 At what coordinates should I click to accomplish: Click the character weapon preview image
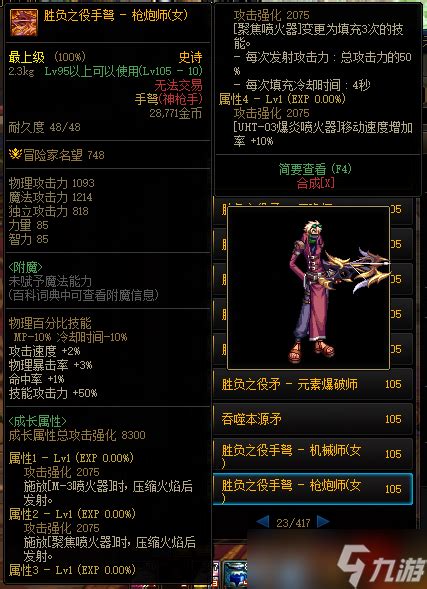(x=309, y=288)
